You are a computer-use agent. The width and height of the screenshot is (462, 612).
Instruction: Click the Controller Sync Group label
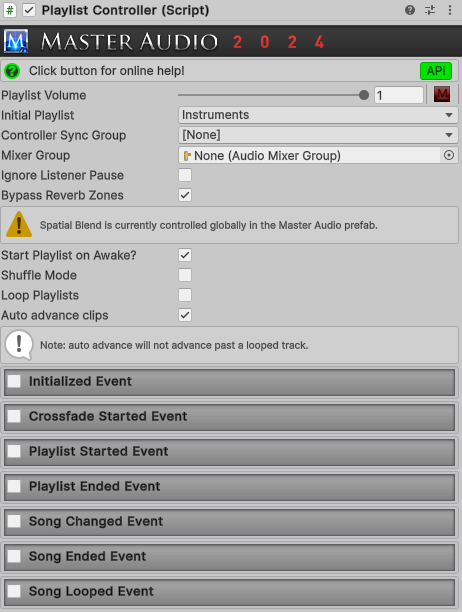point(64,135)
